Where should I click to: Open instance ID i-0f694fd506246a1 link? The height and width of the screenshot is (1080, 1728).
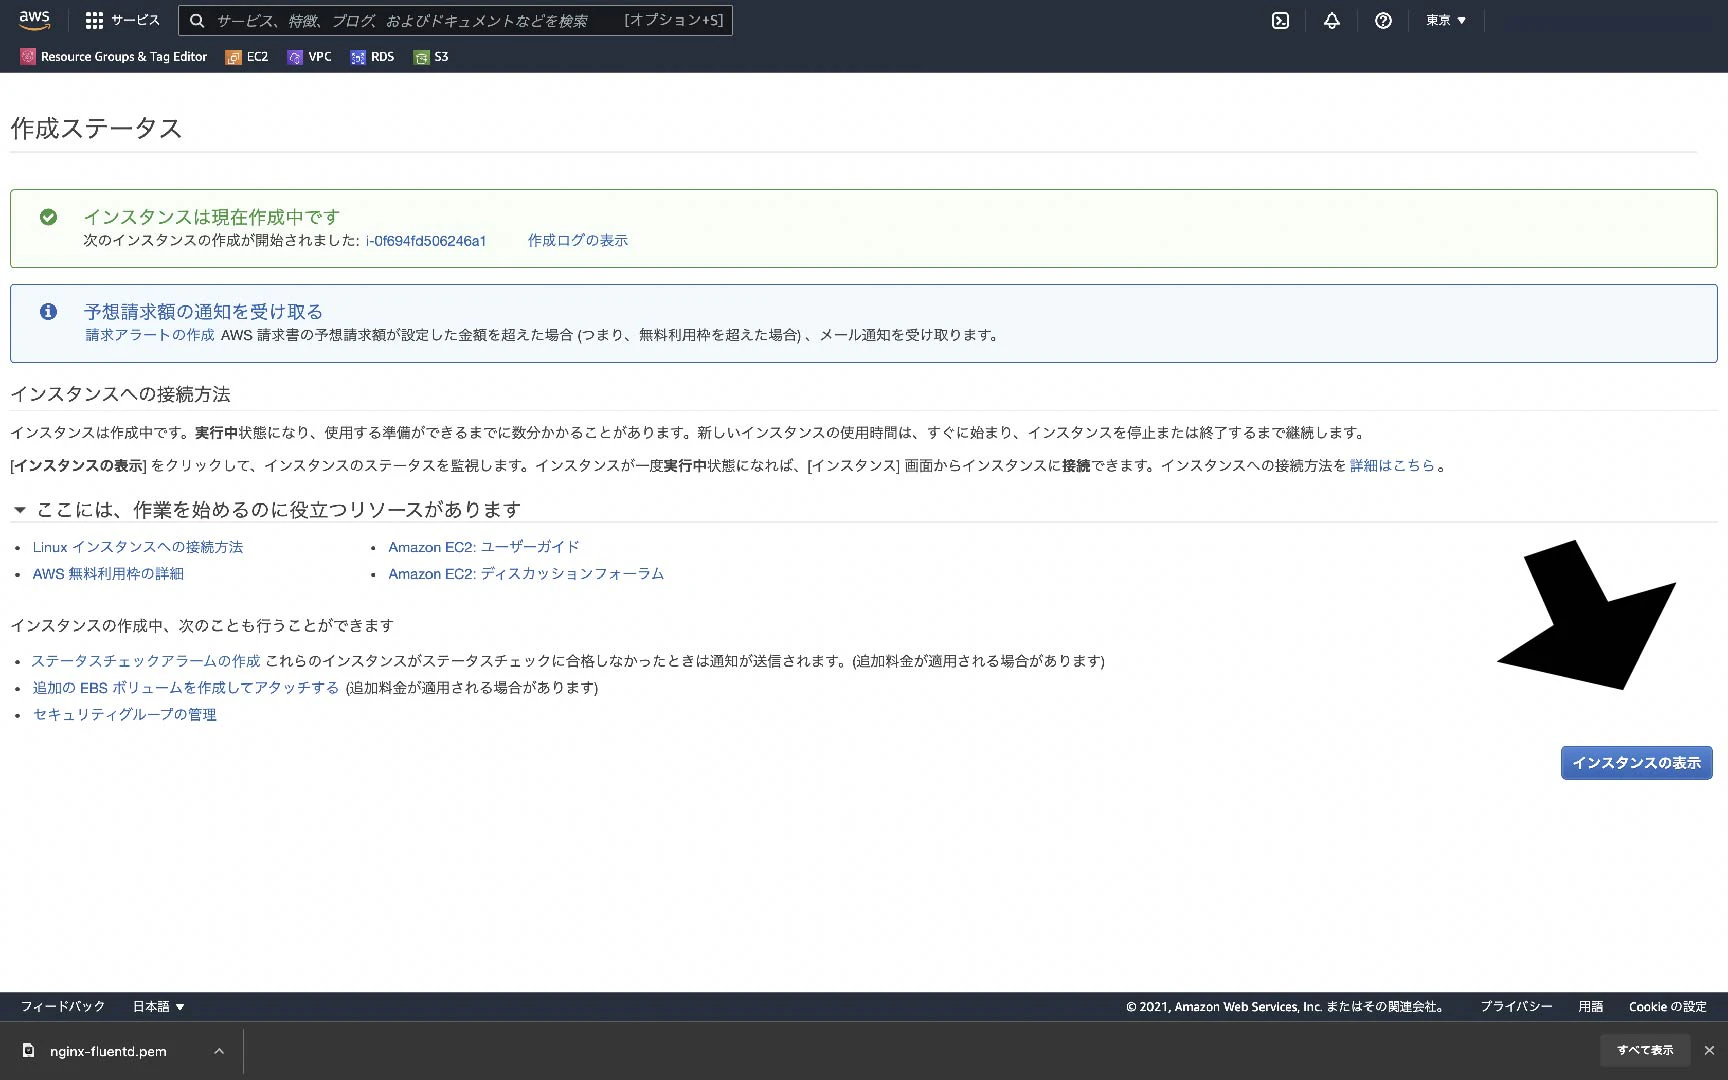[426, 241]
